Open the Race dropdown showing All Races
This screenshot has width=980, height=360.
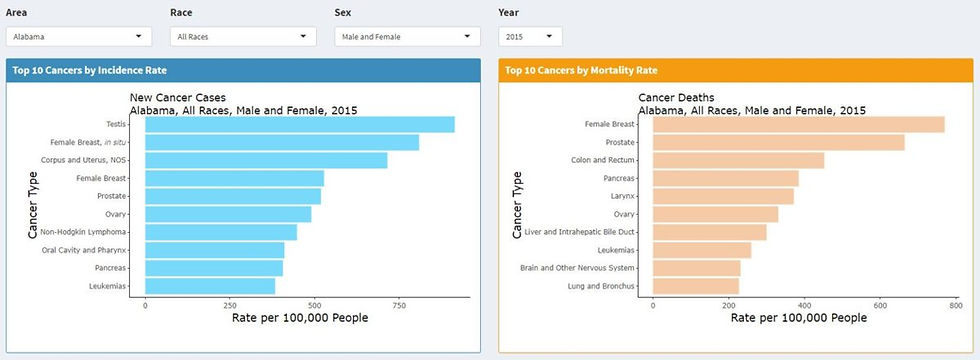(243, 36)
